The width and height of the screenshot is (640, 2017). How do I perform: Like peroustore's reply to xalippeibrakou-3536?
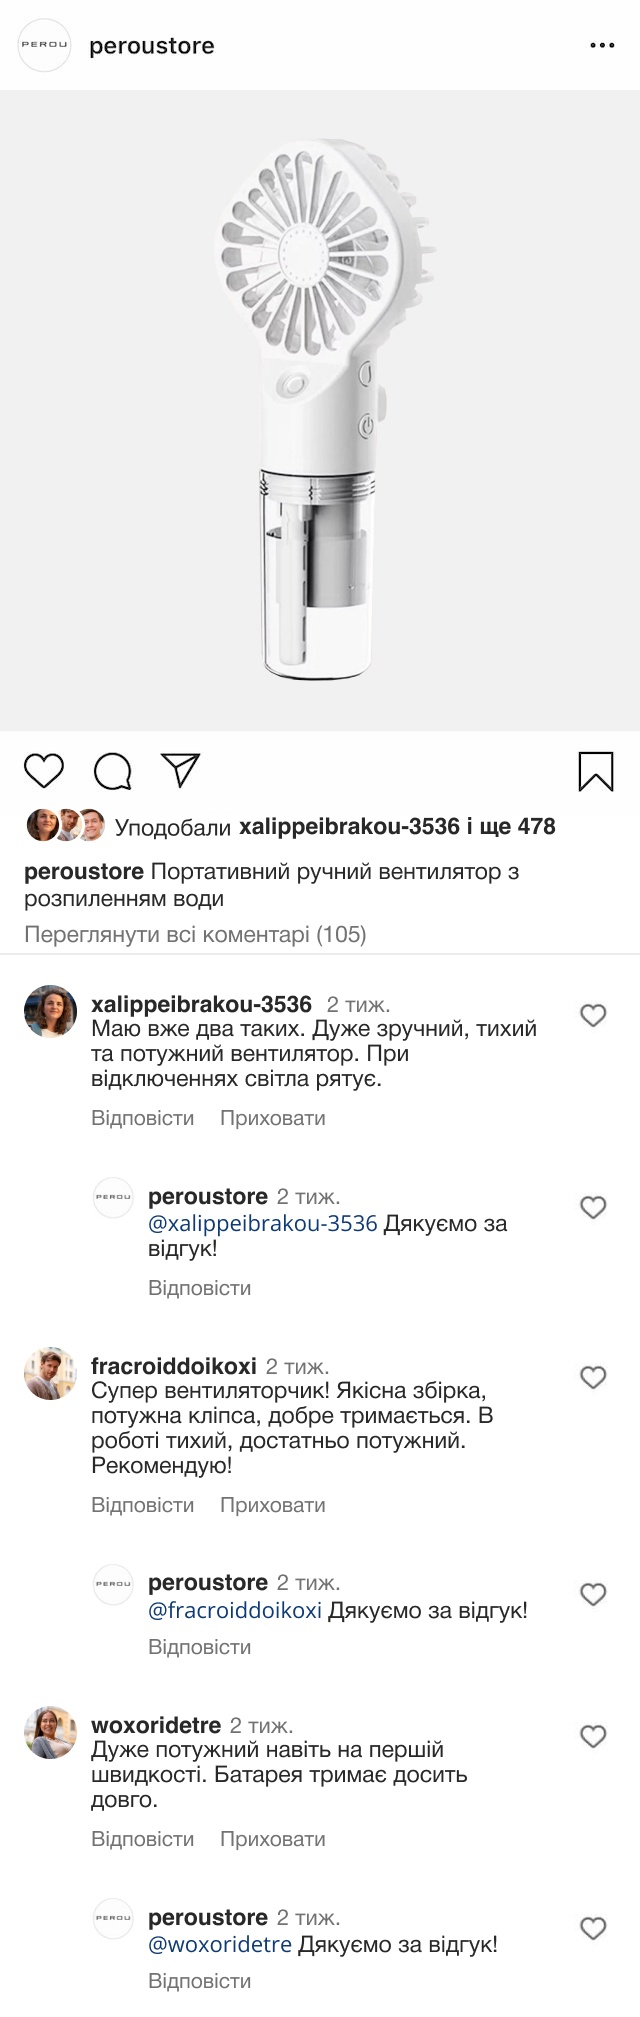[x=593, y=1208]
